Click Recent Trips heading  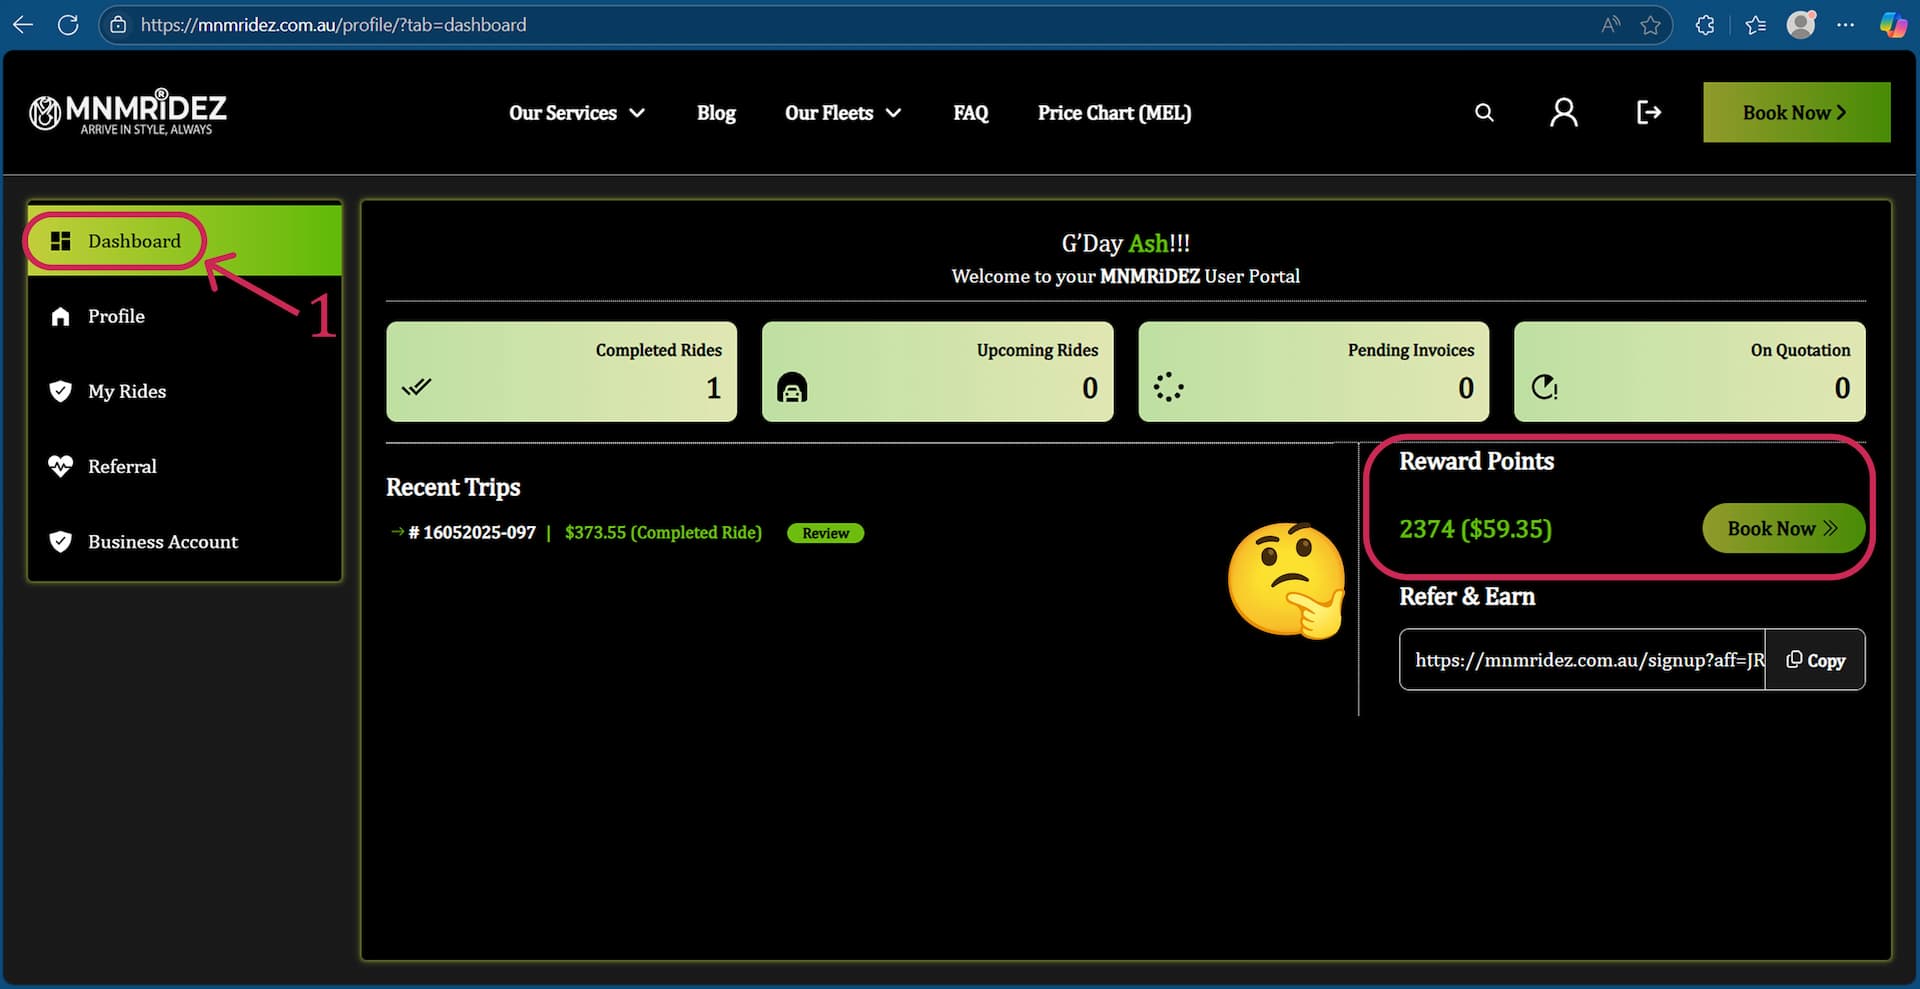point(453,487)
